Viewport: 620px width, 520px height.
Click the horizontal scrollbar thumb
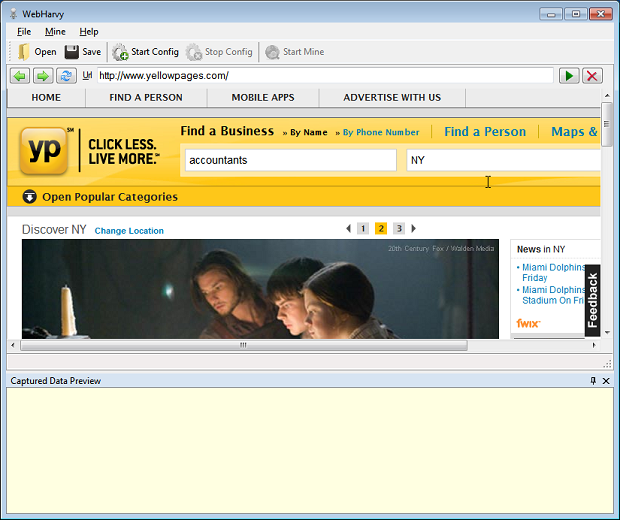244,345
